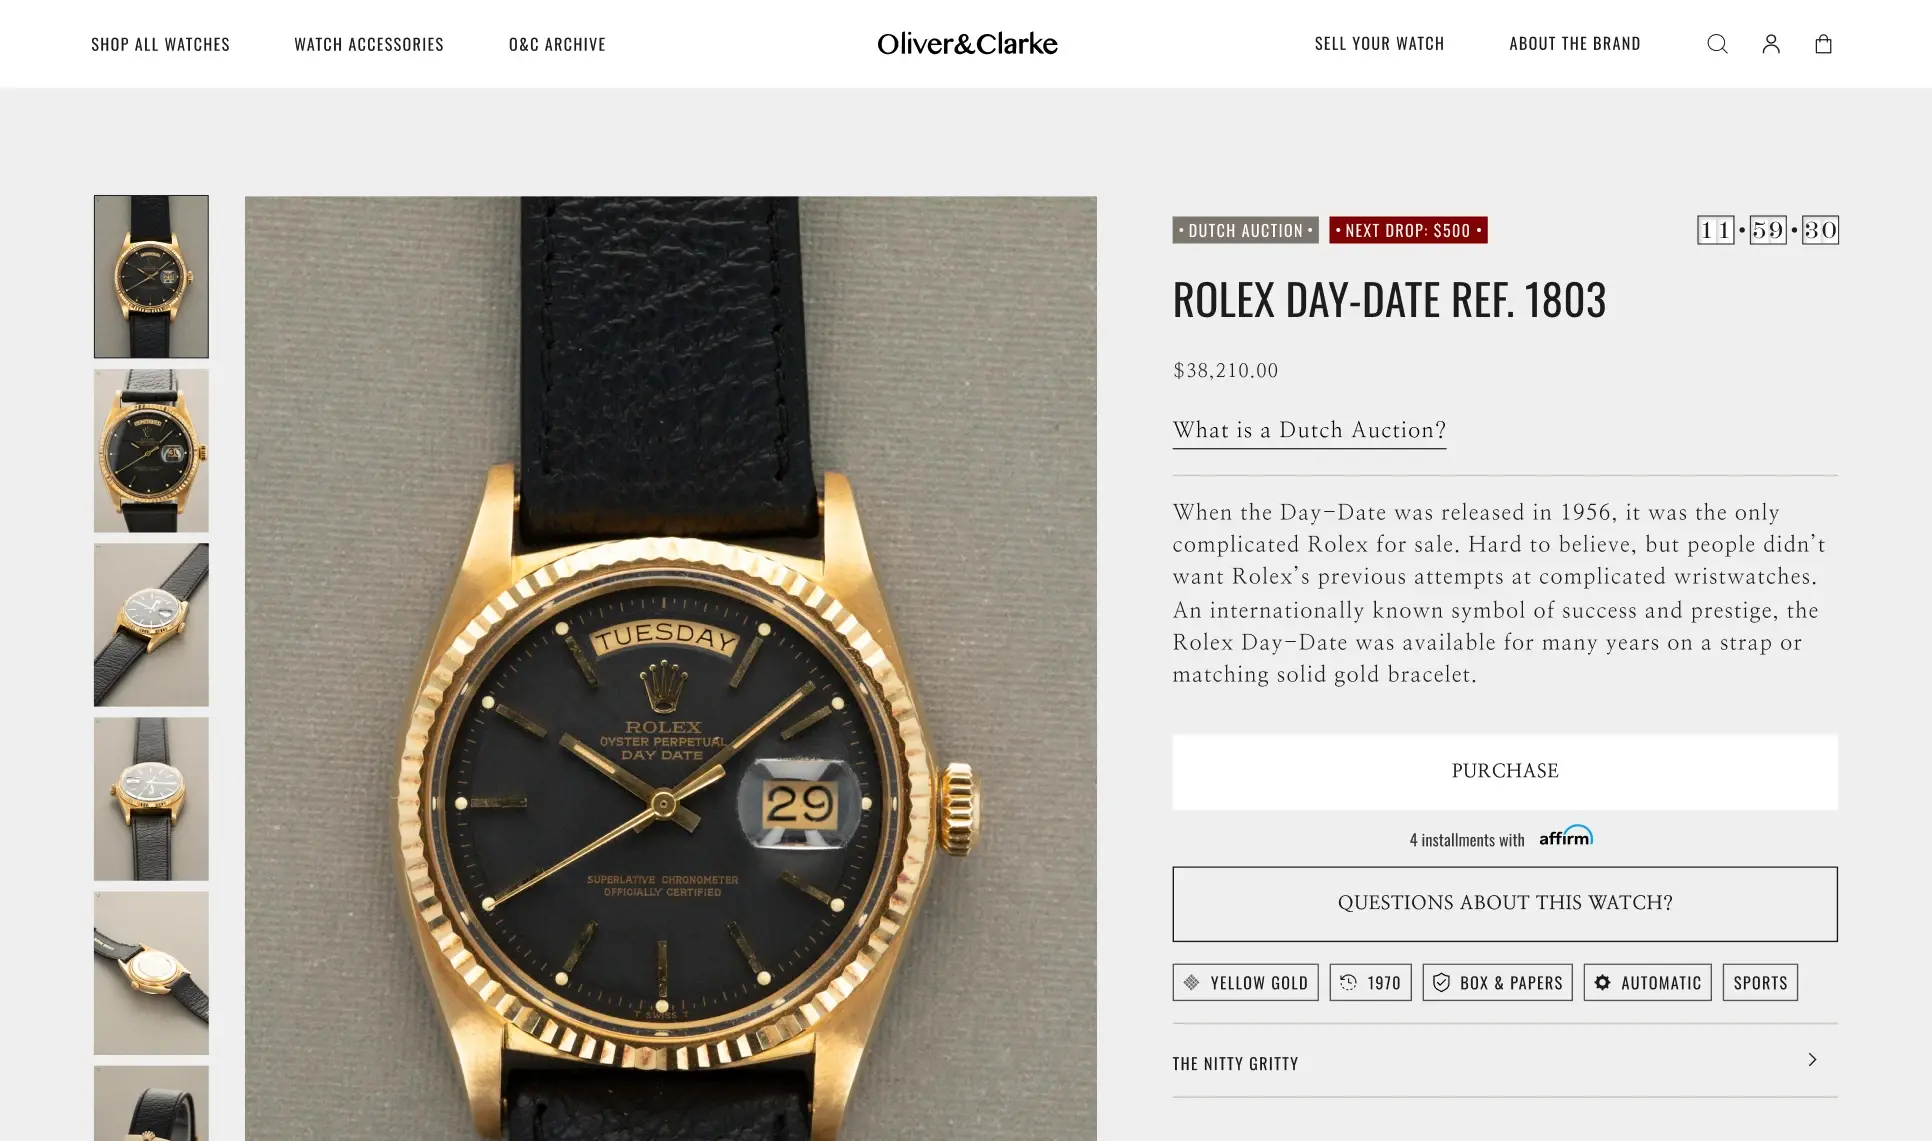The width and height of the screenshot is (1932, 1141).
Task: Click The Nitty Gritty chevron arrow
Action: (1812, 1060)
